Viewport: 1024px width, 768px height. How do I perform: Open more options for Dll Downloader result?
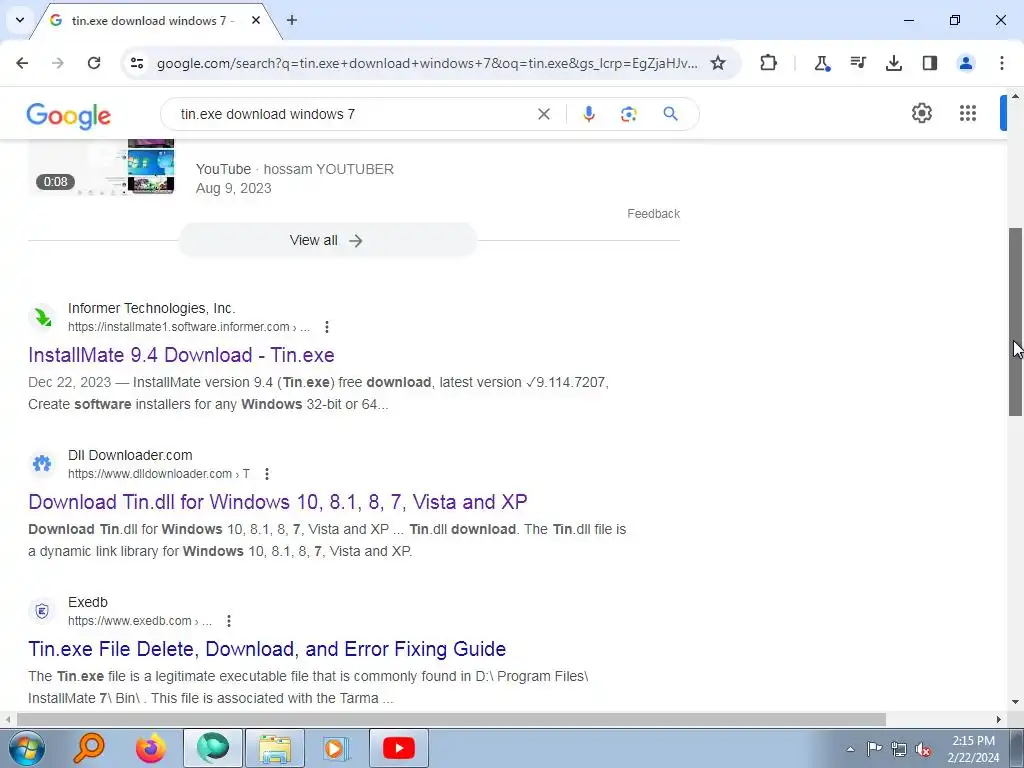(266, 473)
